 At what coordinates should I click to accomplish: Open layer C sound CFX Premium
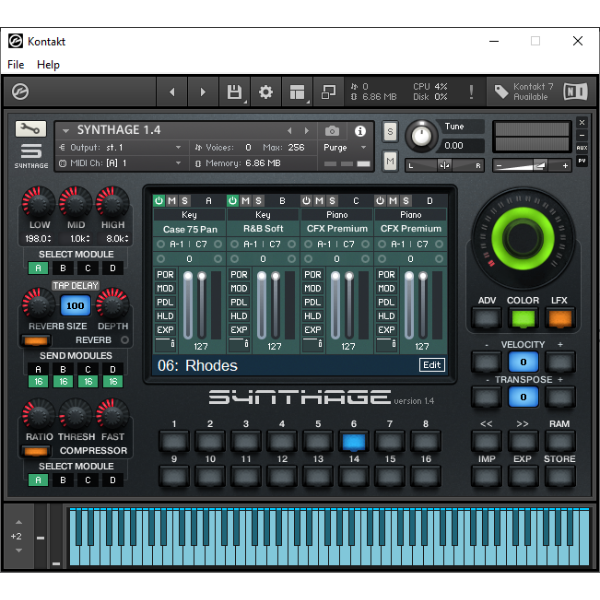pyautogui.click(x=337, y=229)
